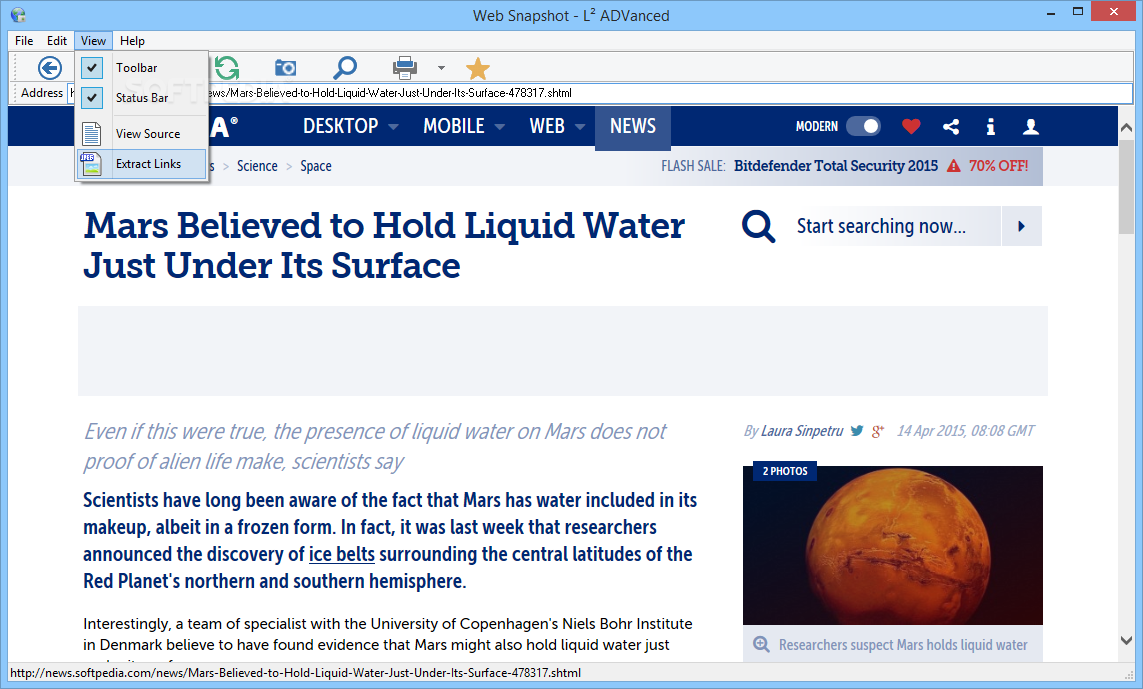Toggle the Status Bar checkbox in View menu
This screenshot has height=689, width=1143.
[x=92, y=98]
